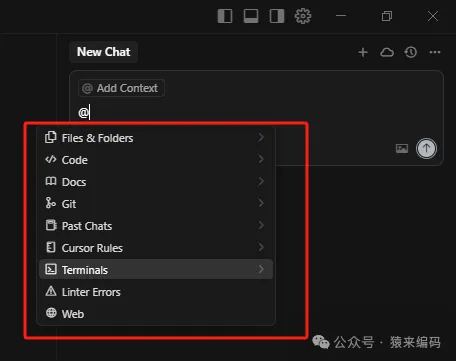456x361 pixels.
Task: Start a new chat with plus icon
Action: (363, 52)
